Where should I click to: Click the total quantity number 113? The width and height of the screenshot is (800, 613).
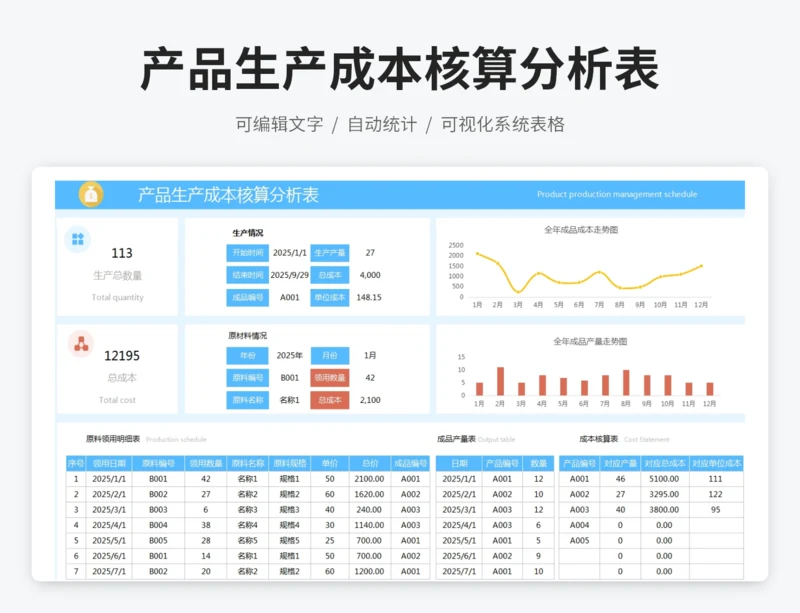coord(122,253)
